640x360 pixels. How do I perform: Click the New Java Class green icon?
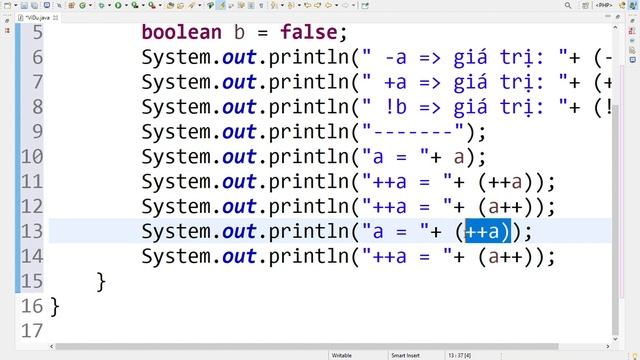82,5
